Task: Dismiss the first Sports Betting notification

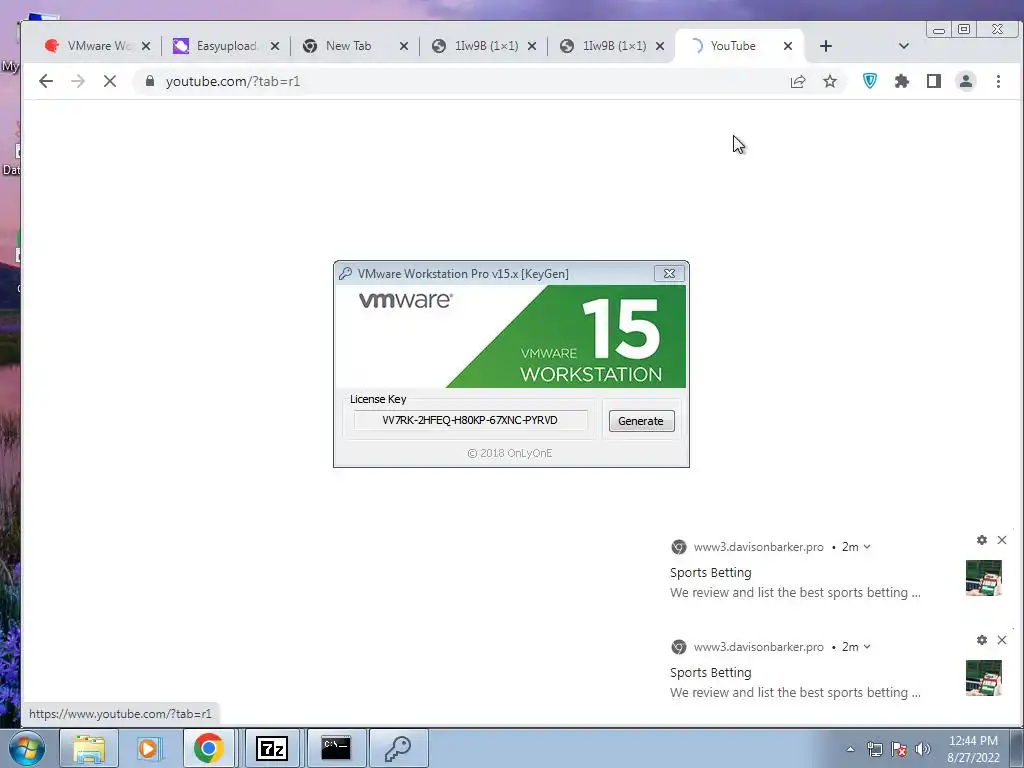Action: click(1002, 540)
